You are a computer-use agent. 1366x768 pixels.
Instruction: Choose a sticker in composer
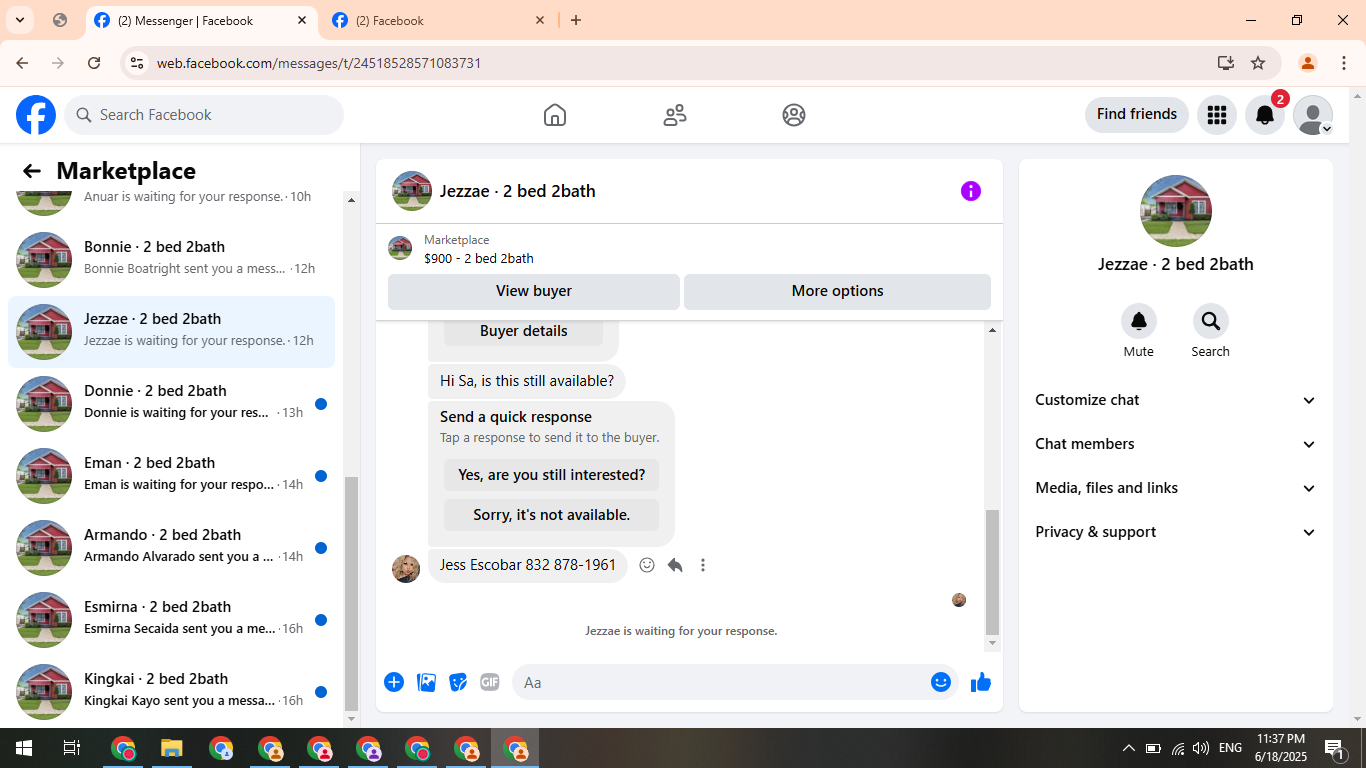(x=458, y=682)
